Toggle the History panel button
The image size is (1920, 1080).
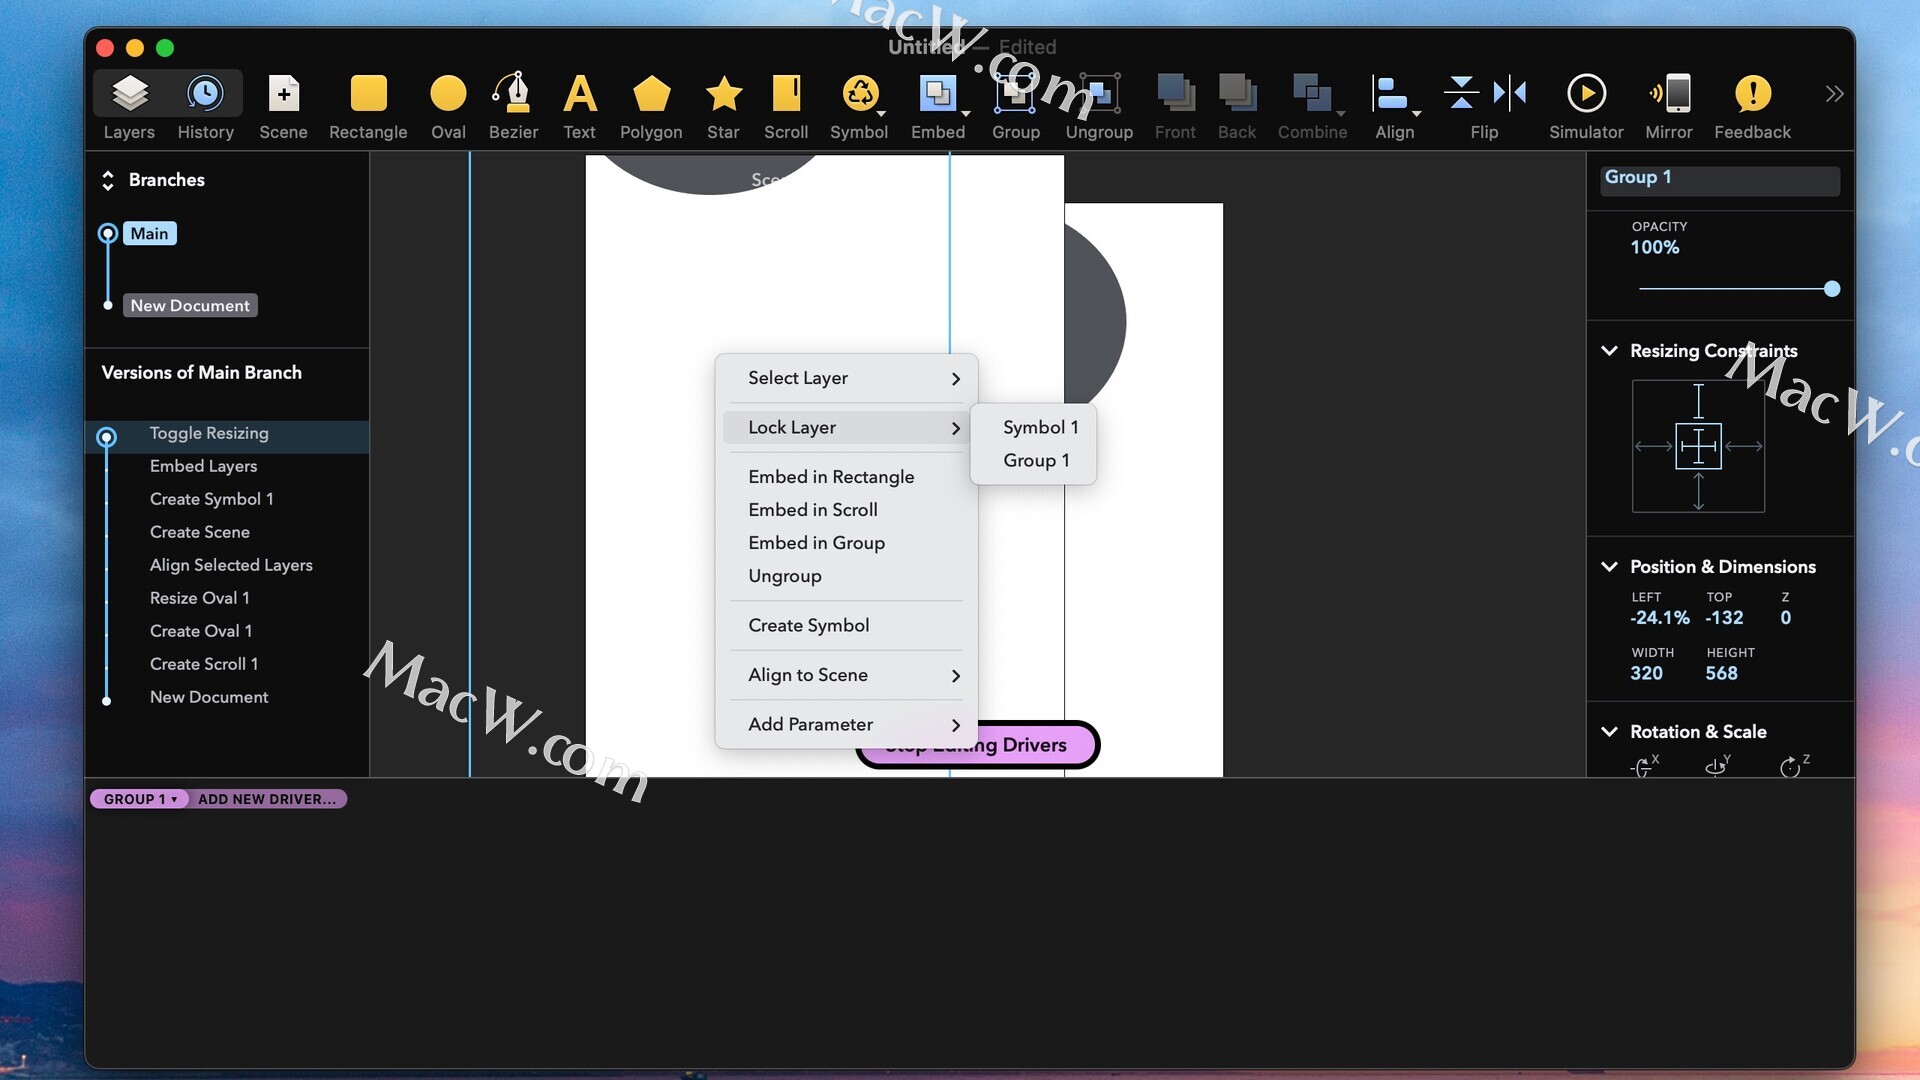(x=205, y=95)
